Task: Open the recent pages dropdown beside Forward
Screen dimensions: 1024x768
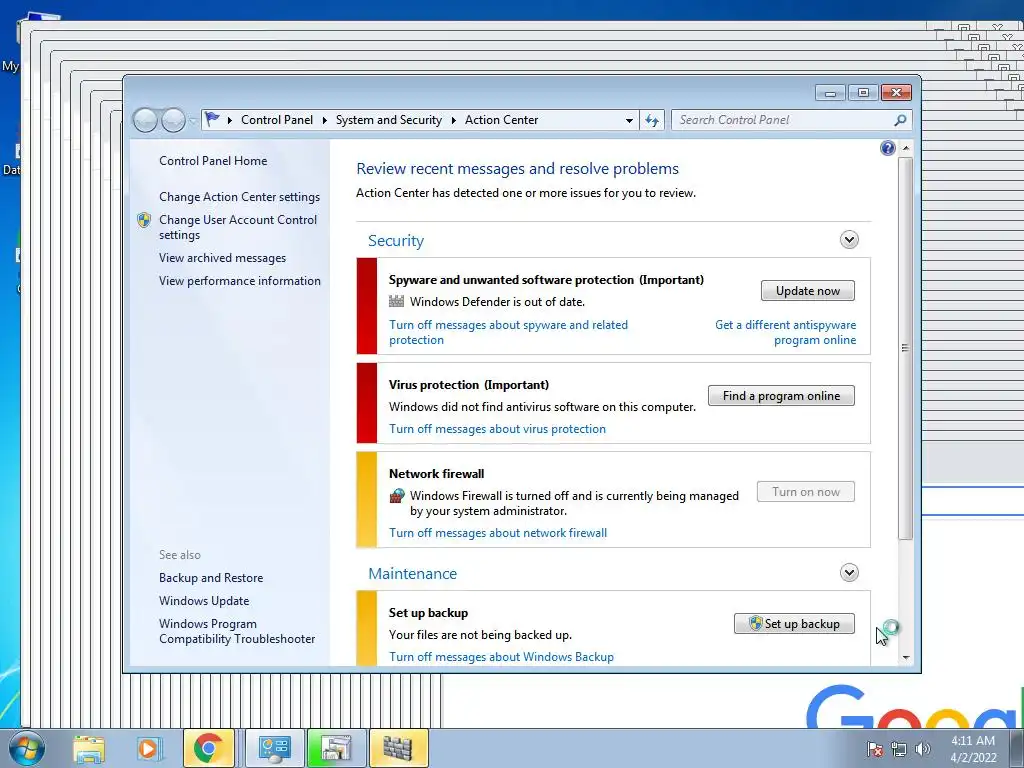Action: click(193, 121)
